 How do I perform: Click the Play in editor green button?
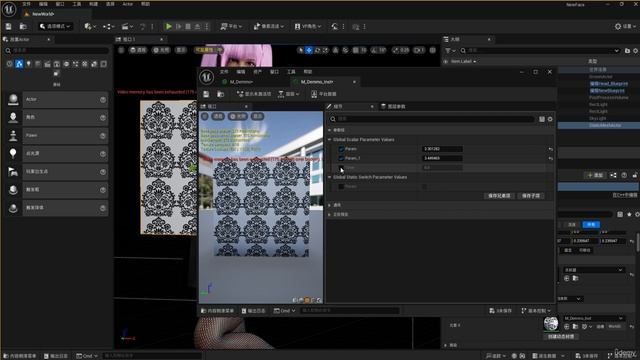[x=169, y=26]
